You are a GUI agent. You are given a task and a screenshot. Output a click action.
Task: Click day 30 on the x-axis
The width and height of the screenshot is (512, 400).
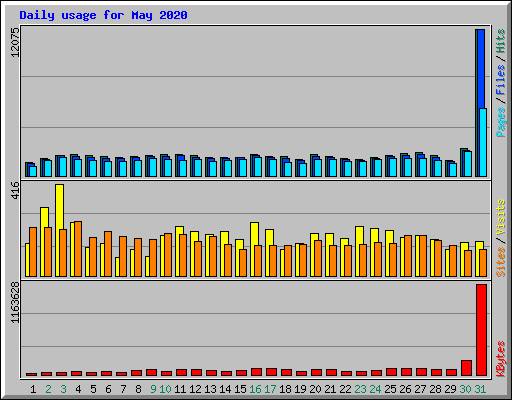tap(465, 389)
